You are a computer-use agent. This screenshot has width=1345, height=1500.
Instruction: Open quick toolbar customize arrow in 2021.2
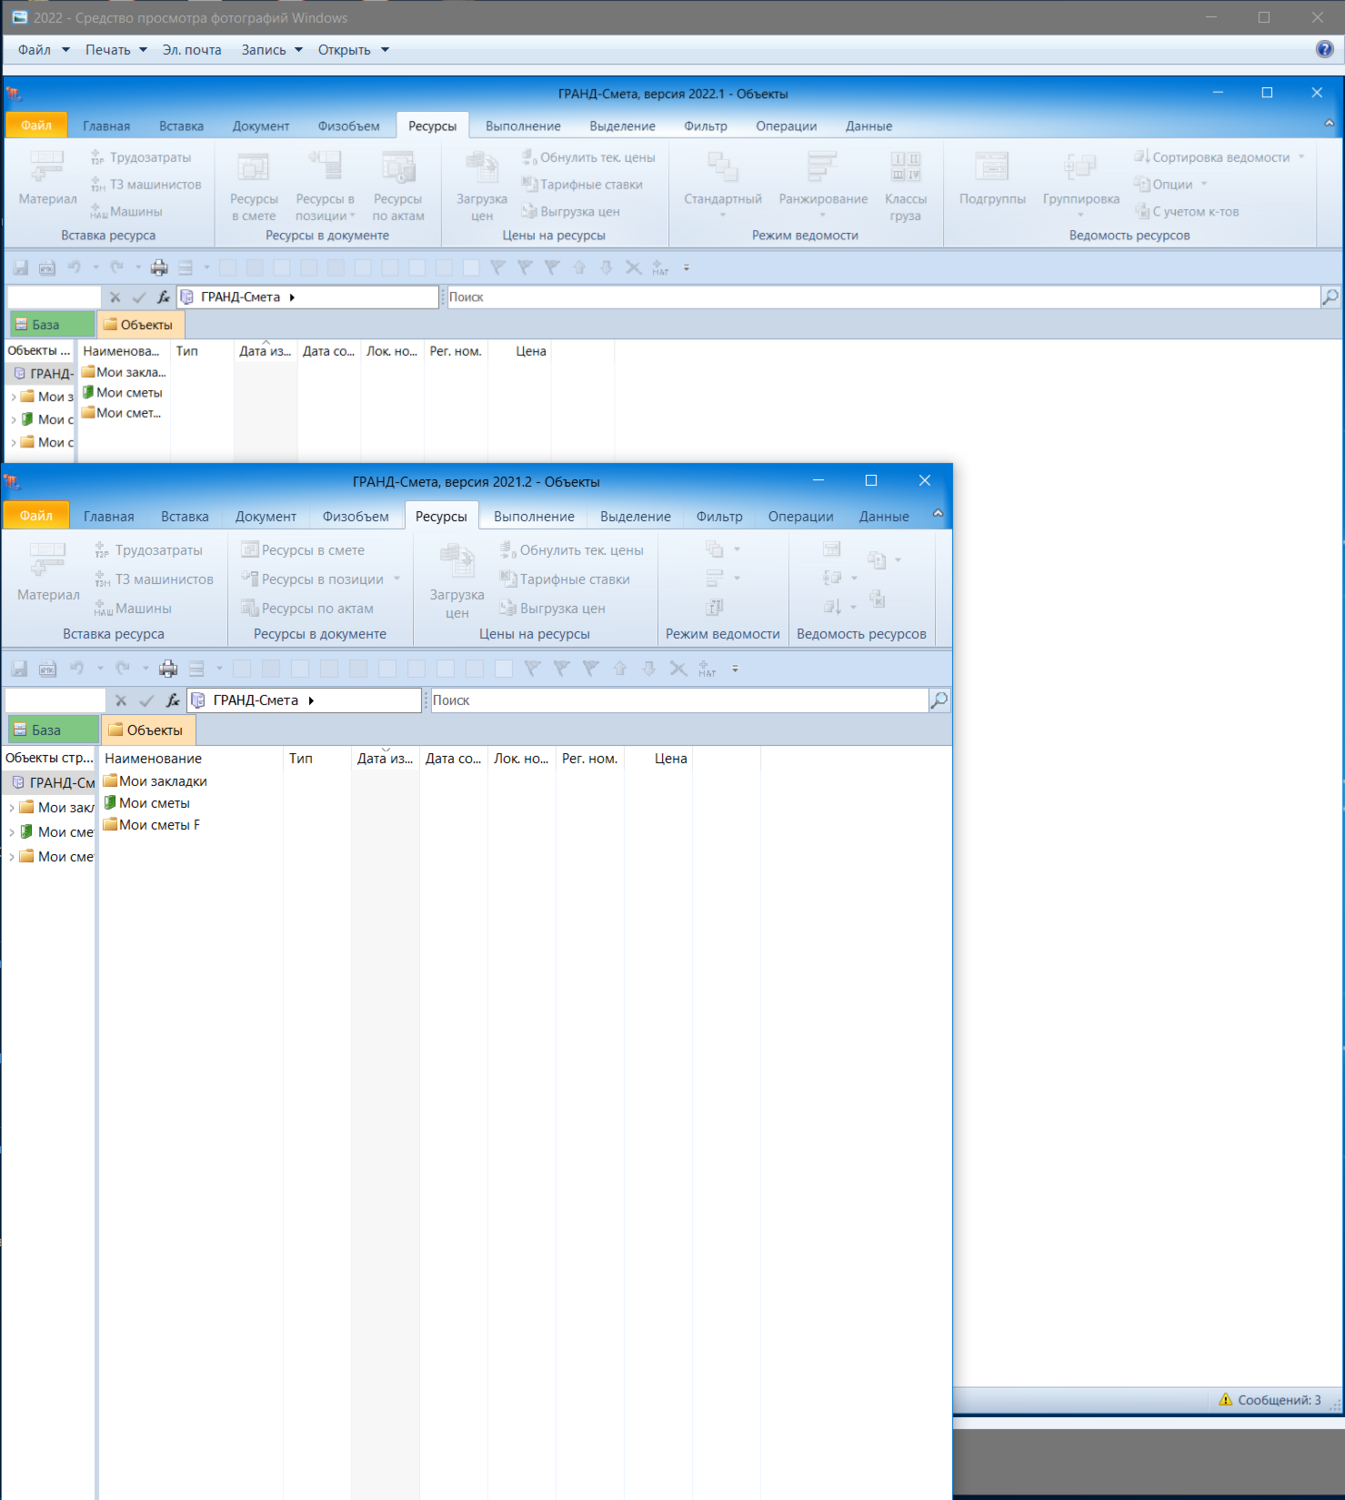point(735,668)
